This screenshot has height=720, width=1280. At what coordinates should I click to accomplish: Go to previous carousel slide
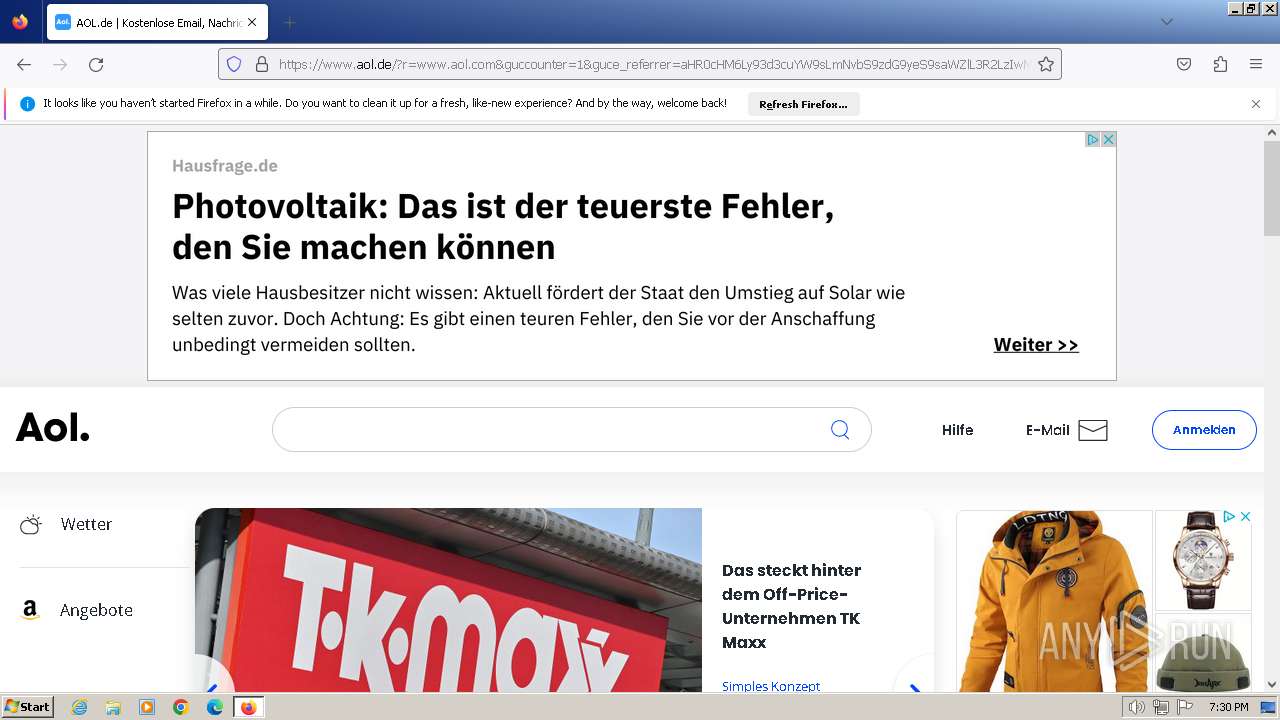213,686
